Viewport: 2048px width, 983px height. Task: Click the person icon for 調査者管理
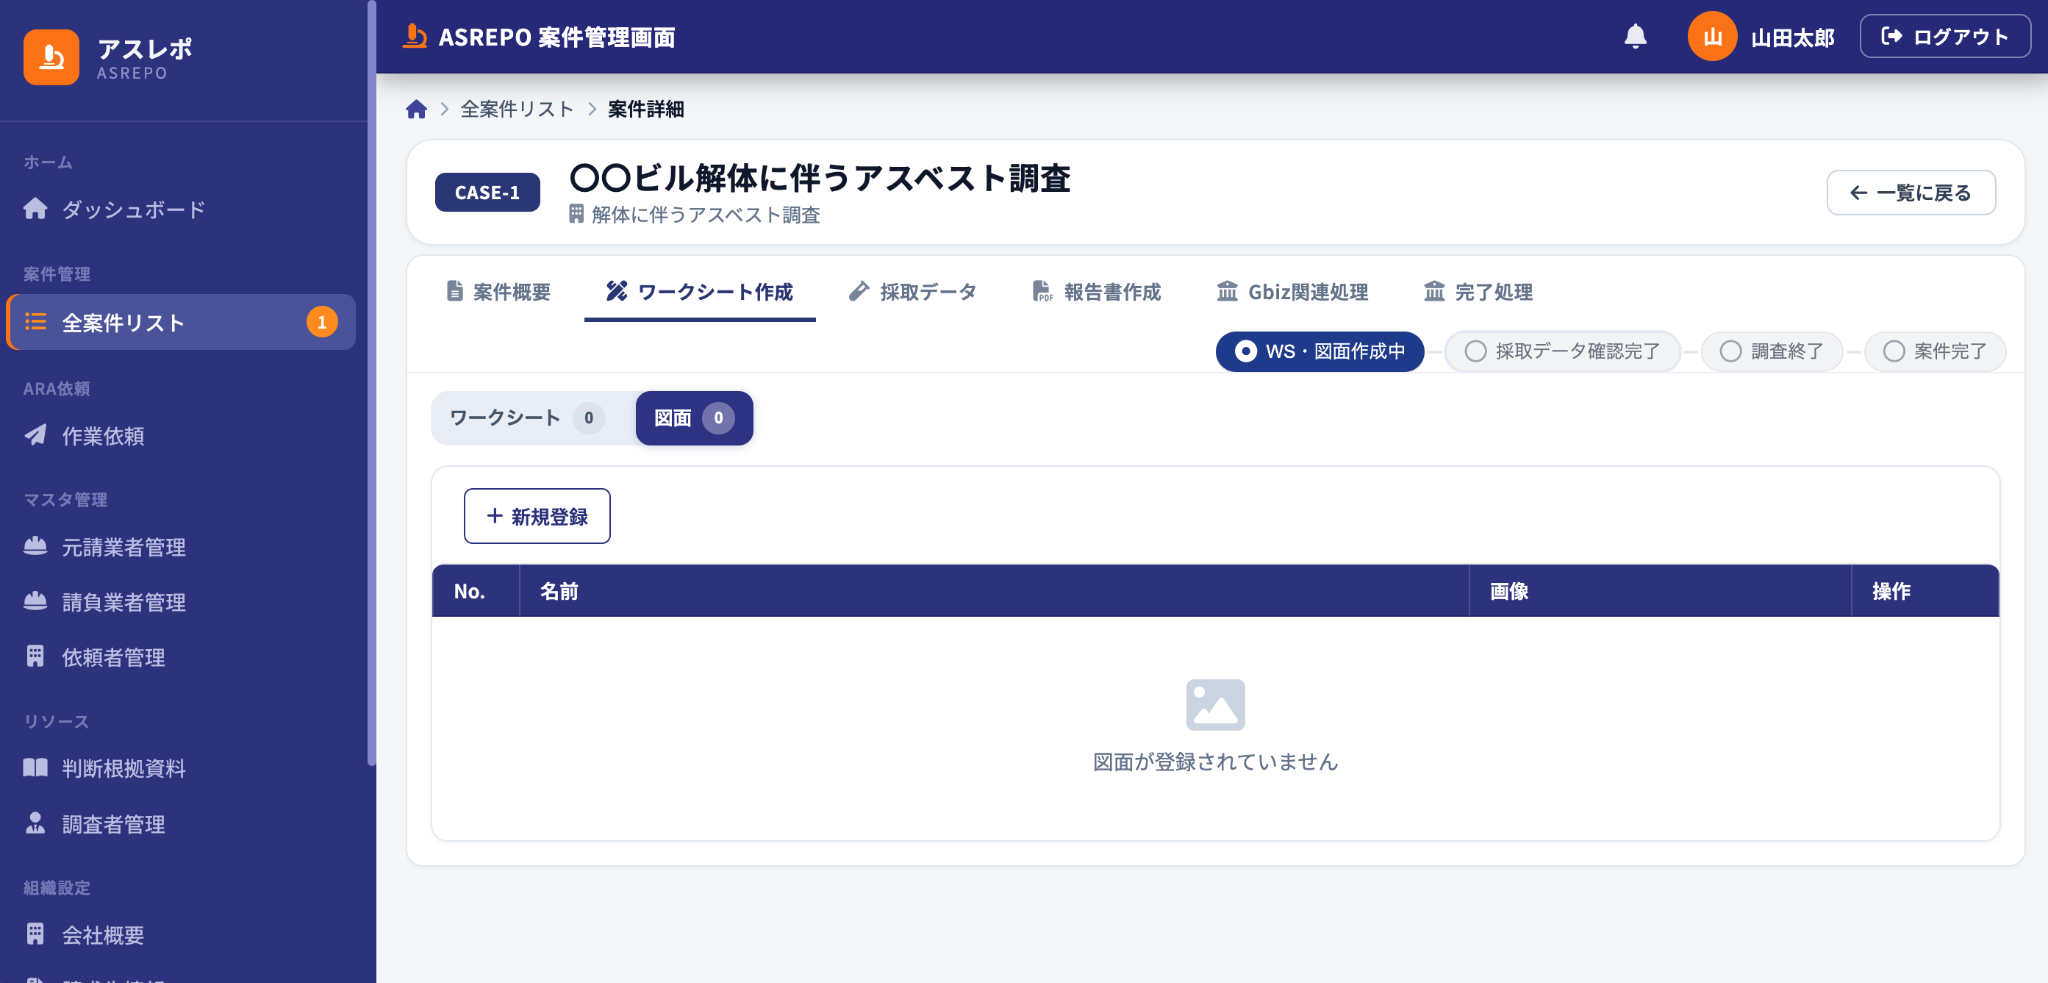click(35, 823)
